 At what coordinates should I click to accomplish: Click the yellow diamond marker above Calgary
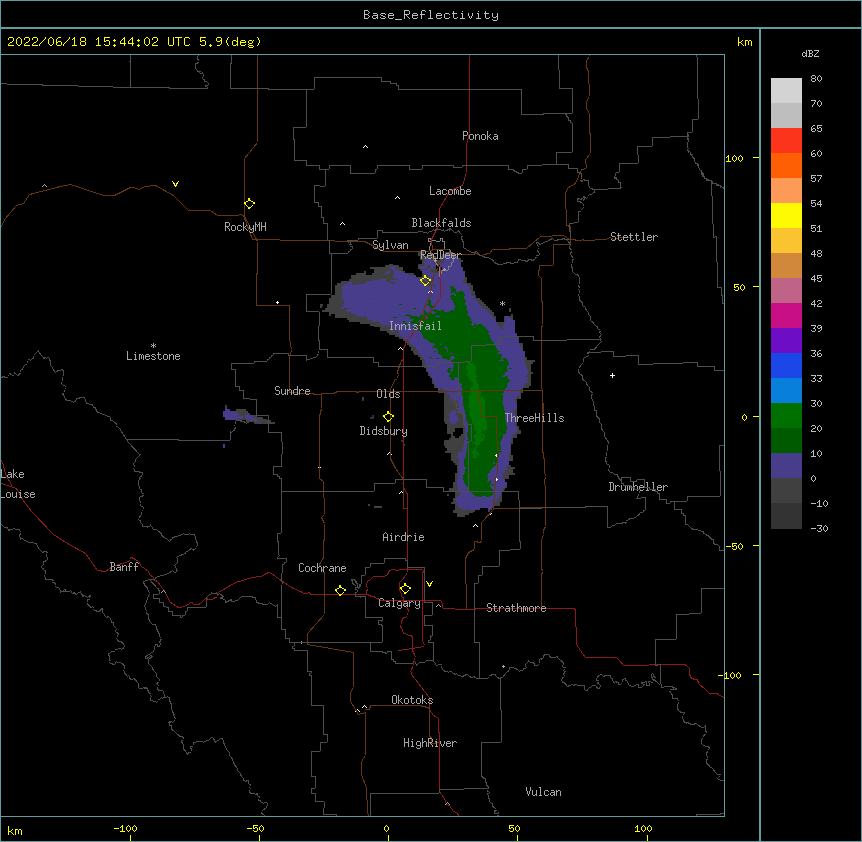405,589
